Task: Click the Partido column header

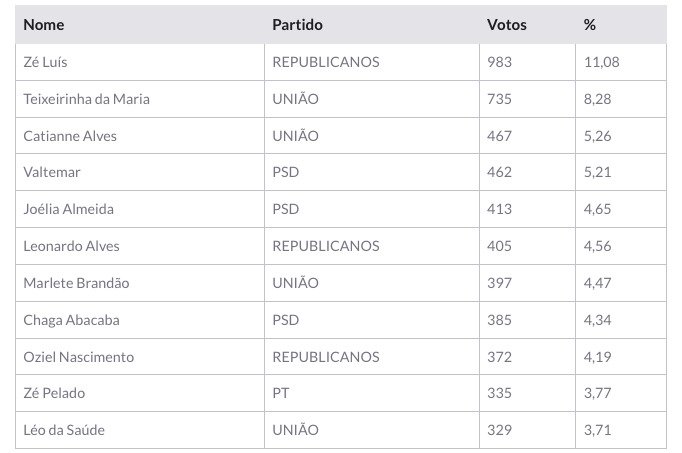Action: pyautogui.click(x=297, y=24)
